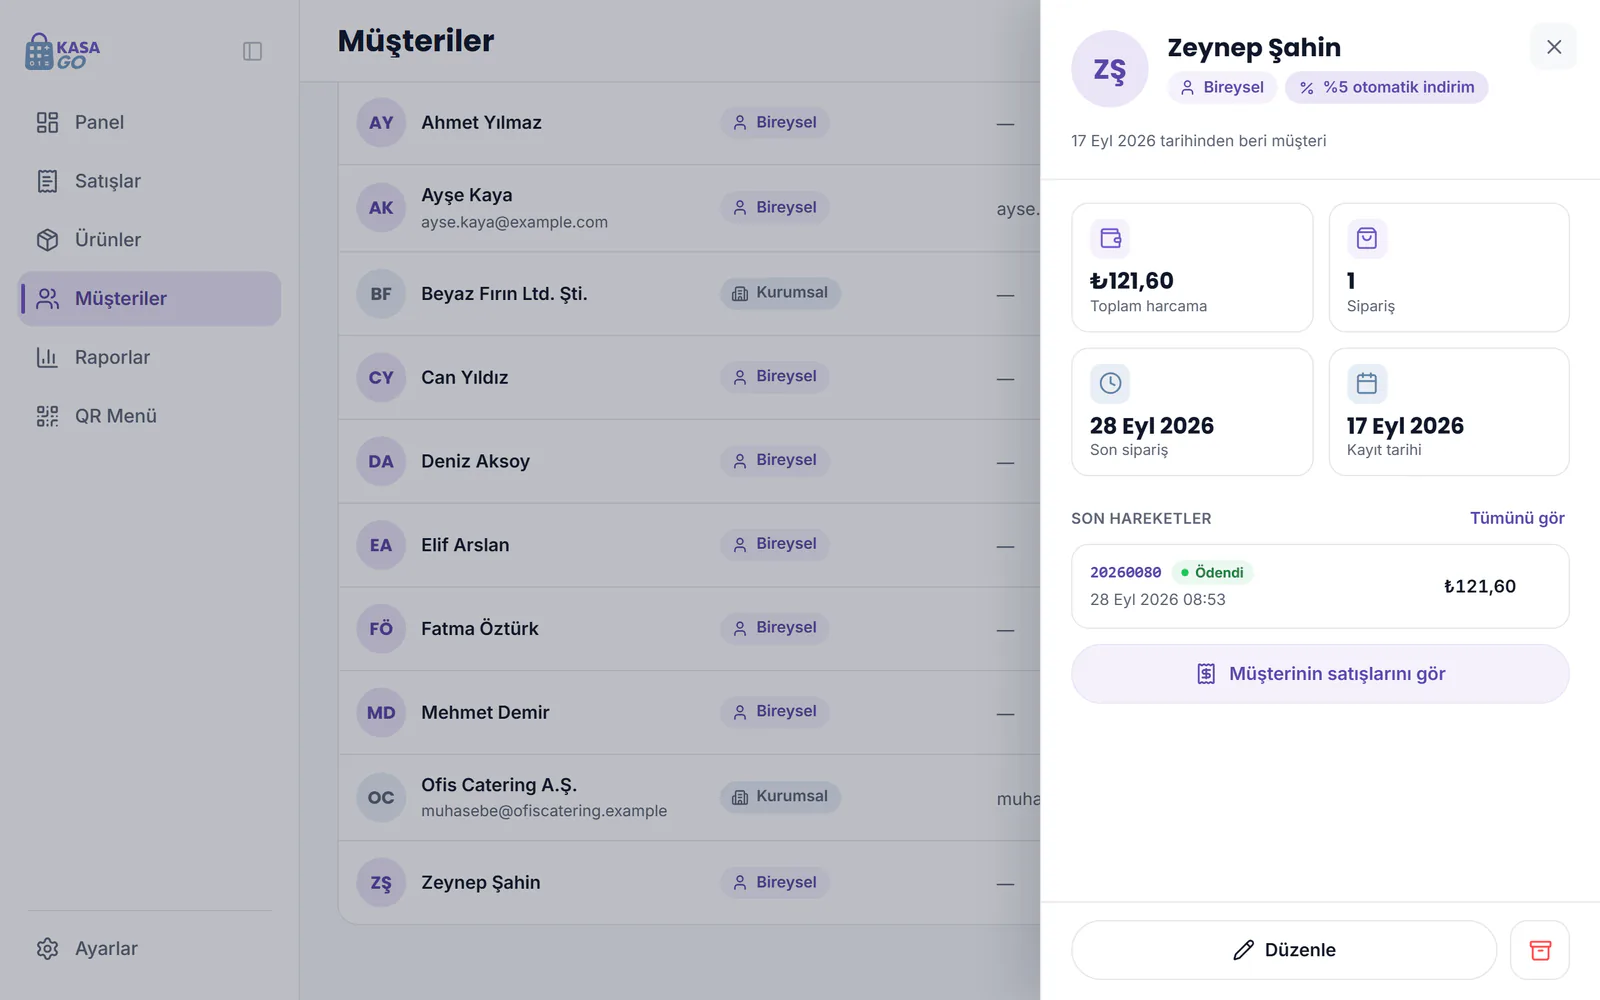
Task: Click the ZŞ avatar in panel header
Action: pos(1110,69)
